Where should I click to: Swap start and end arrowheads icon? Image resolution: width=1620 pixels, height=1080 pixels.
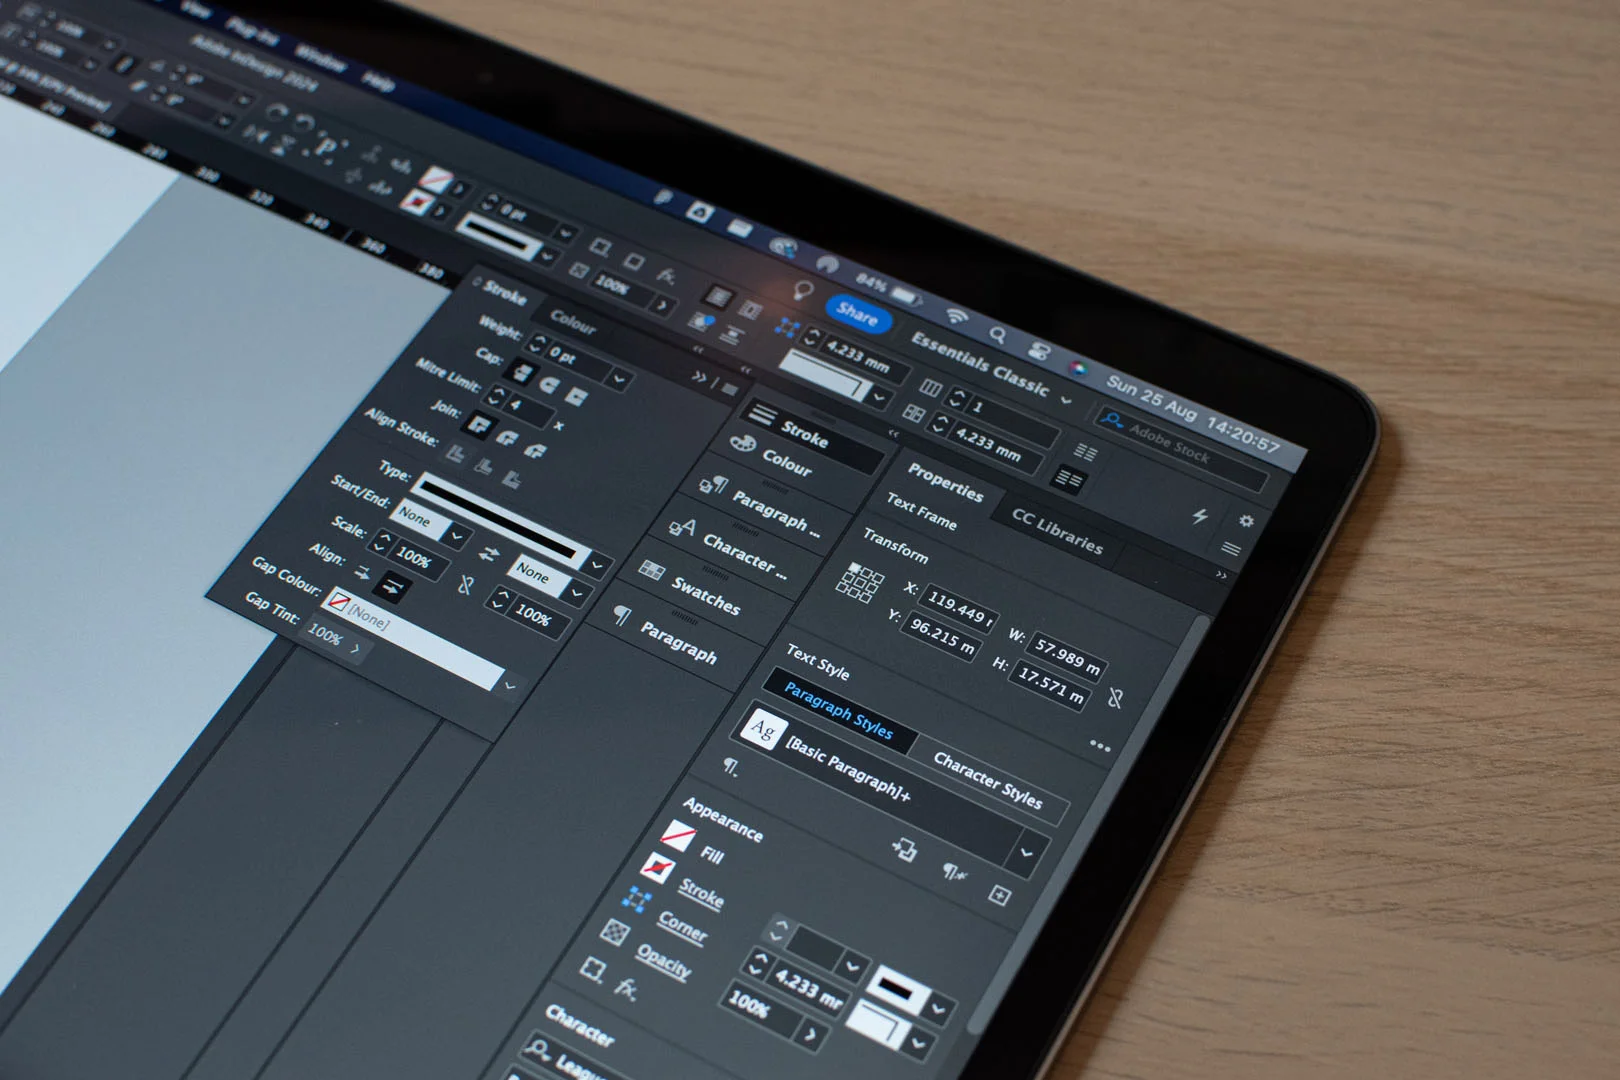point(488,554)
